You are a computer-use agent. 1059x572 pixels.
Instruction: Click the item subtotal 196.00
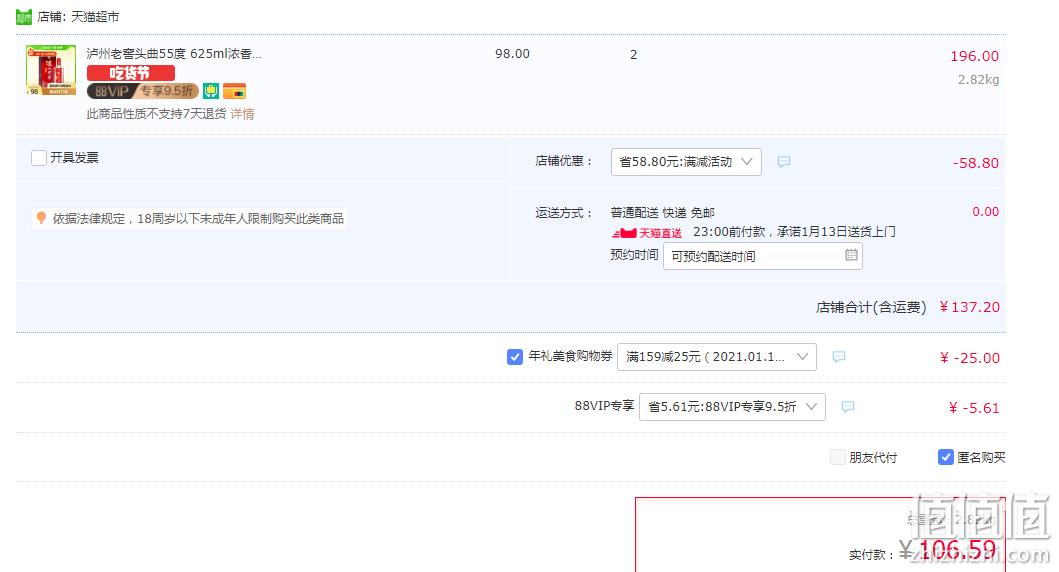pos(974,56)
